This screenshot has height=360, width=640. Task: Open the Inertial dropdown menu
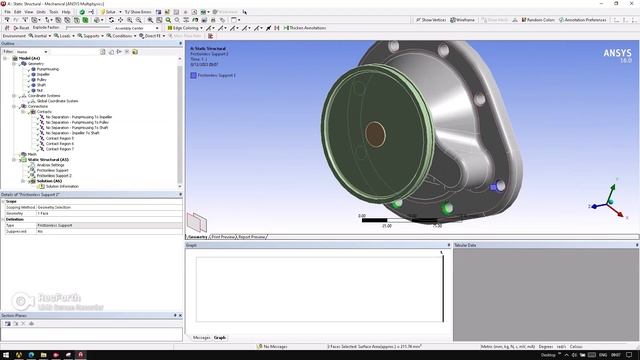[x=40, y=36]
